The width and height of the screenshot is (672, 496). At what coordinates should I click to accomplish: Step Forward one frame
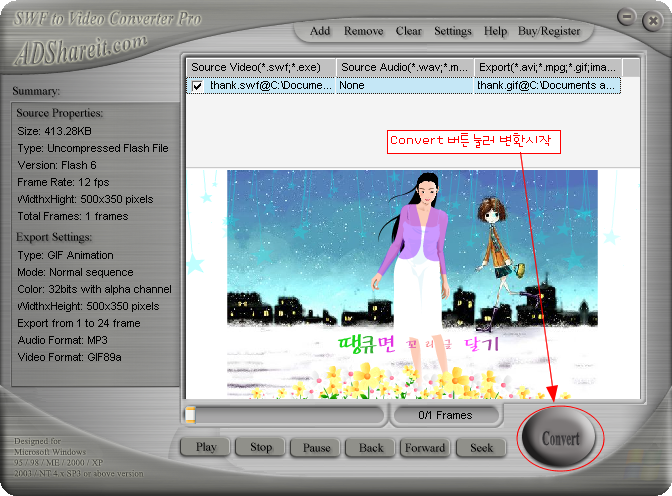(x=425, y=448)
